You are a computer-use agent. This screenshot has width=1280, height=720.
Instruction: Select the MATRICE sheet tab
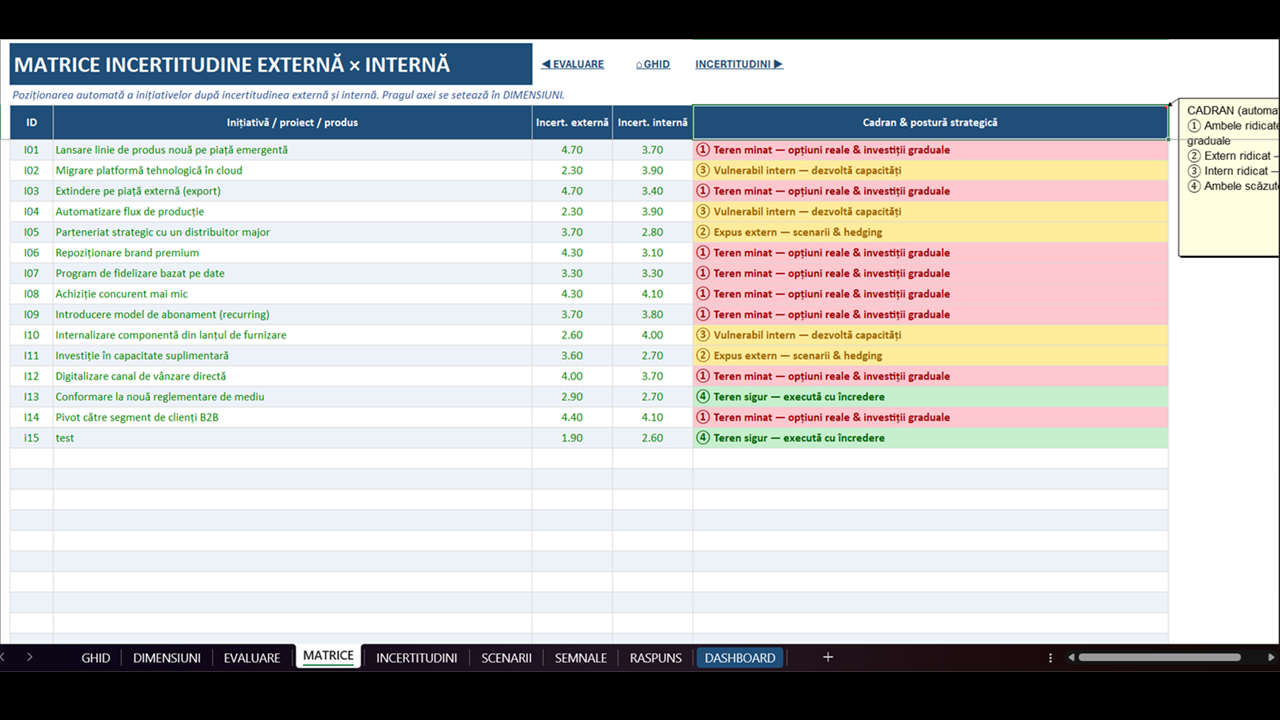point(329,656)
